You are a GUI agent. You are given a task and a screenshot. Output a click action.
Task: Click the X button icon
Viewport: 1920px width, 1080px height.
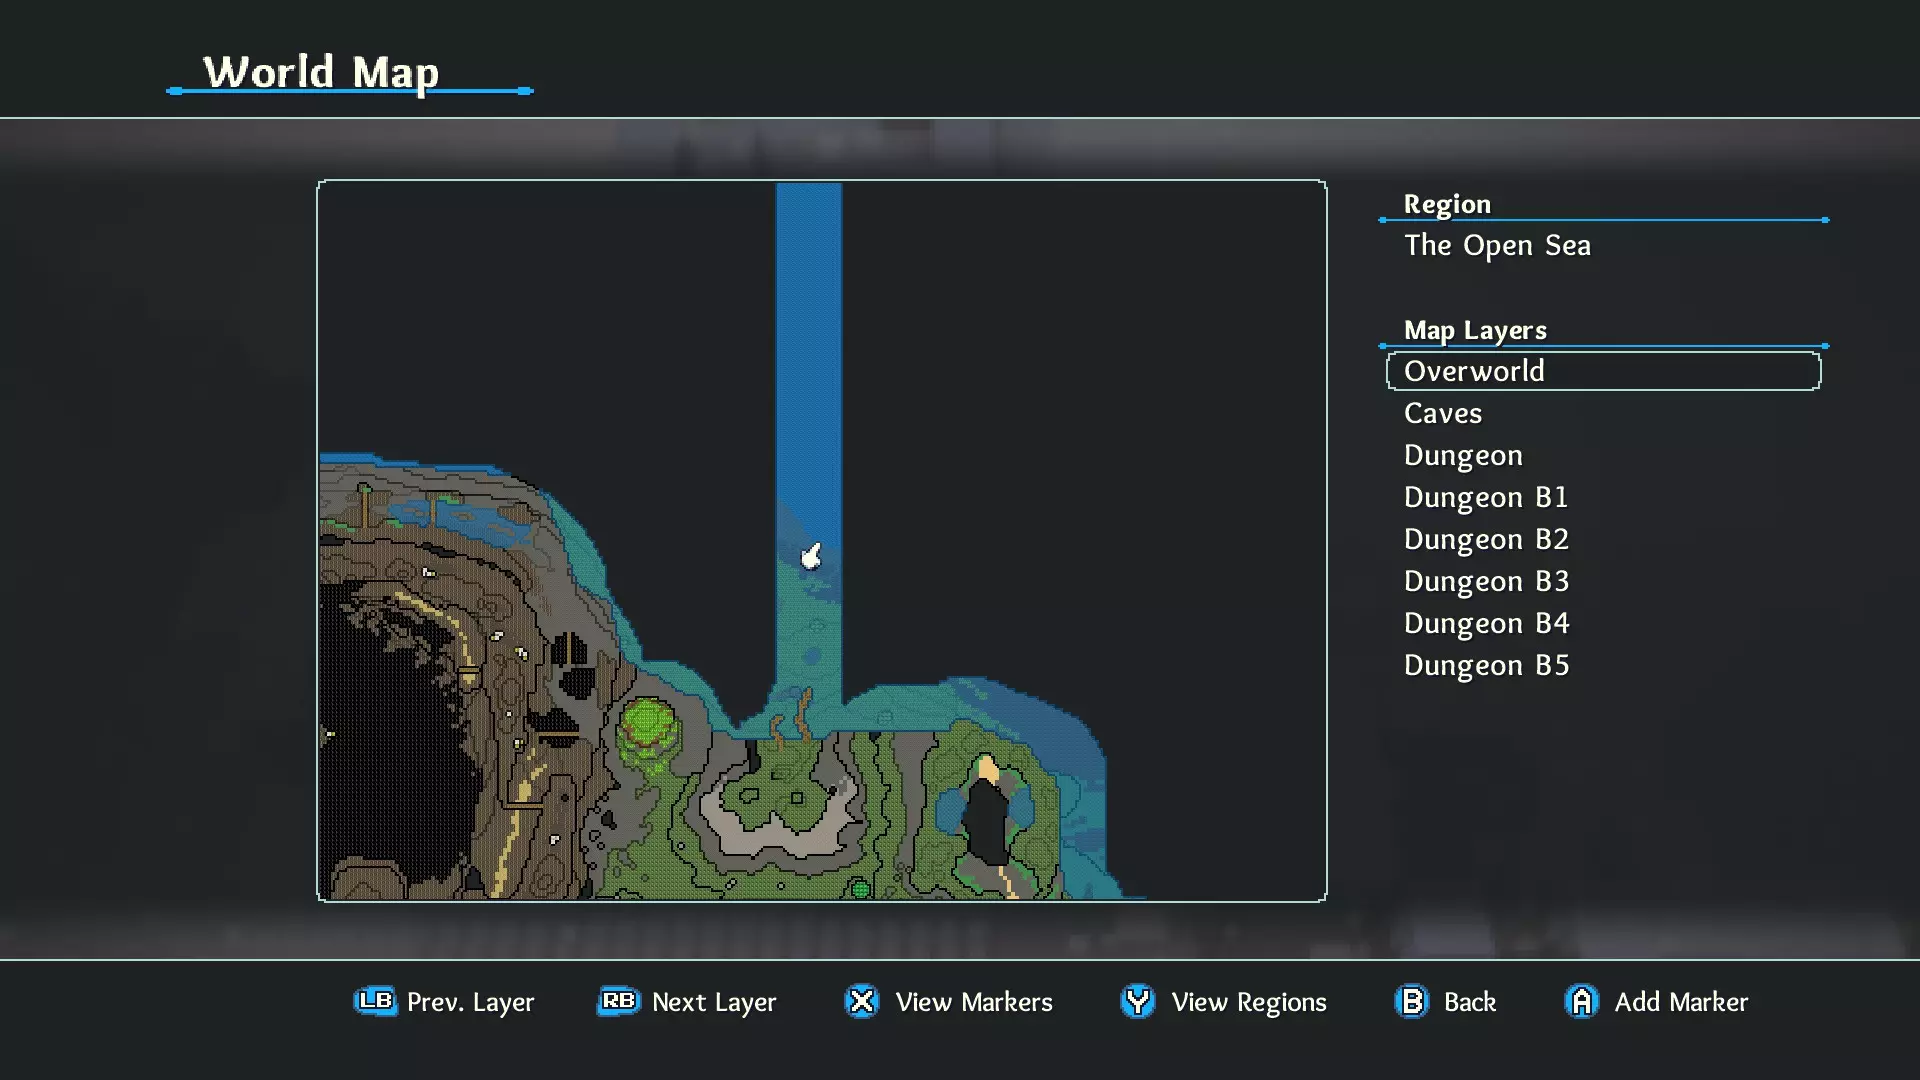(x=861, y=1001)
